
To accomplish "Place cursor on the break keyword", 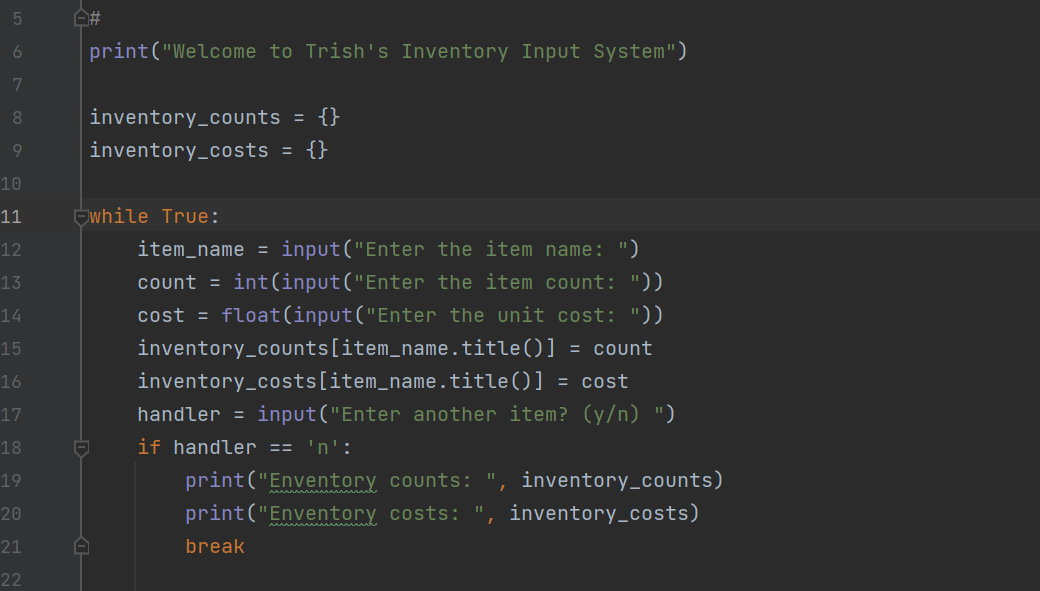I will [x=214, y=546].
